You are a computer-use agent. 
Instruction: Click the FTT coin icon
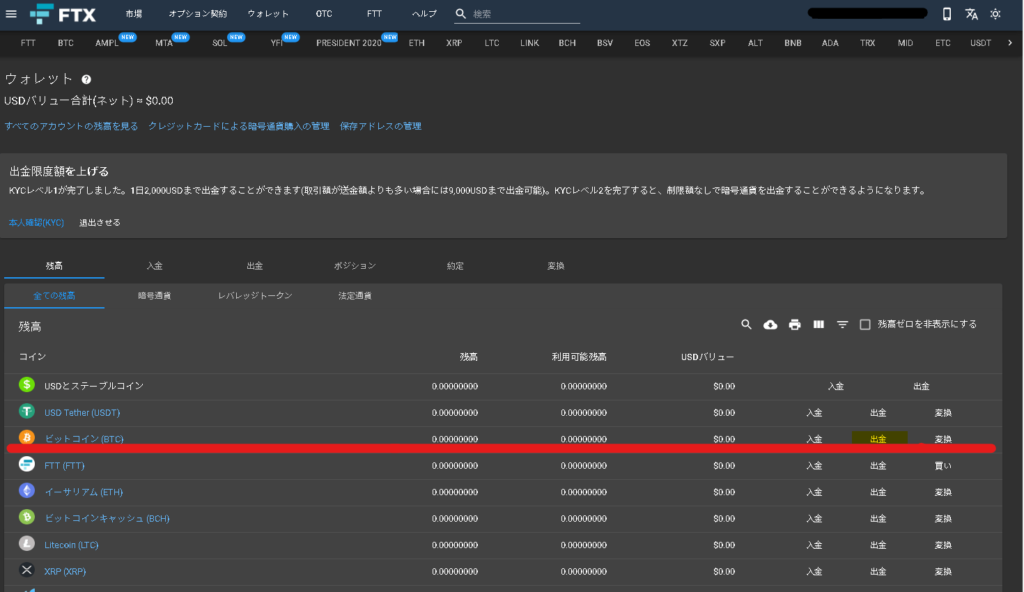(x=27, y=464)
